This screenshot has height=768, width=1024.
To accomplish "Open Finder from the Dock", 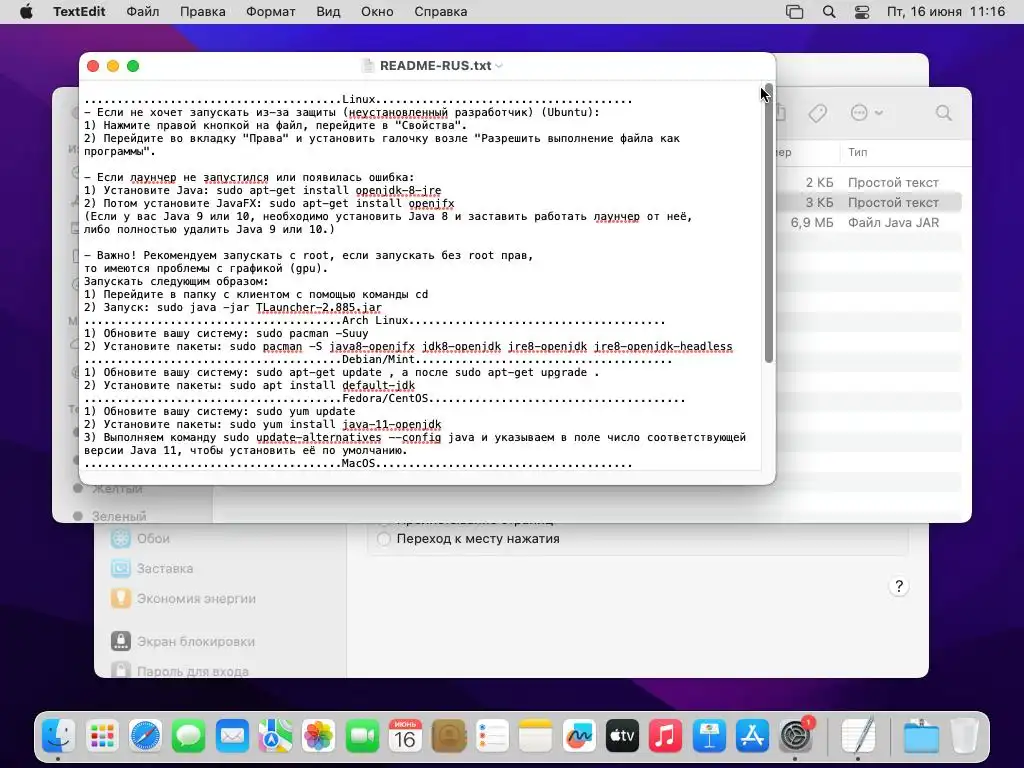I will [59, 737].
